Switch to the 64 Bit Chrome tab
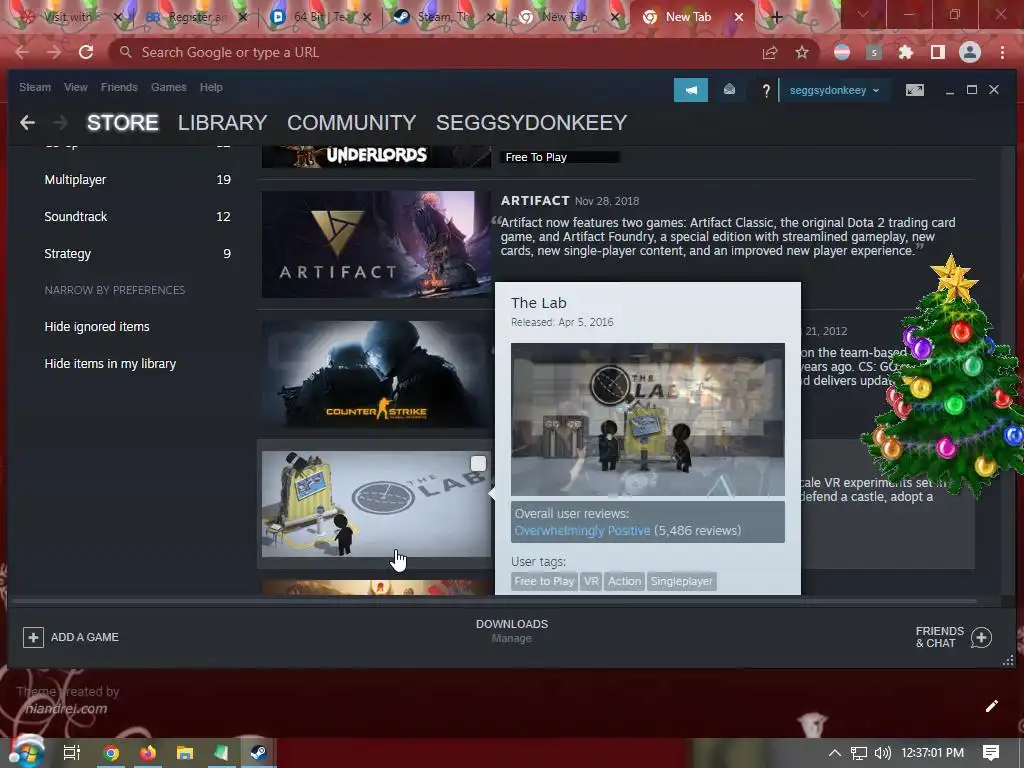Viewport: 1024px width, 768px height. 320,18
